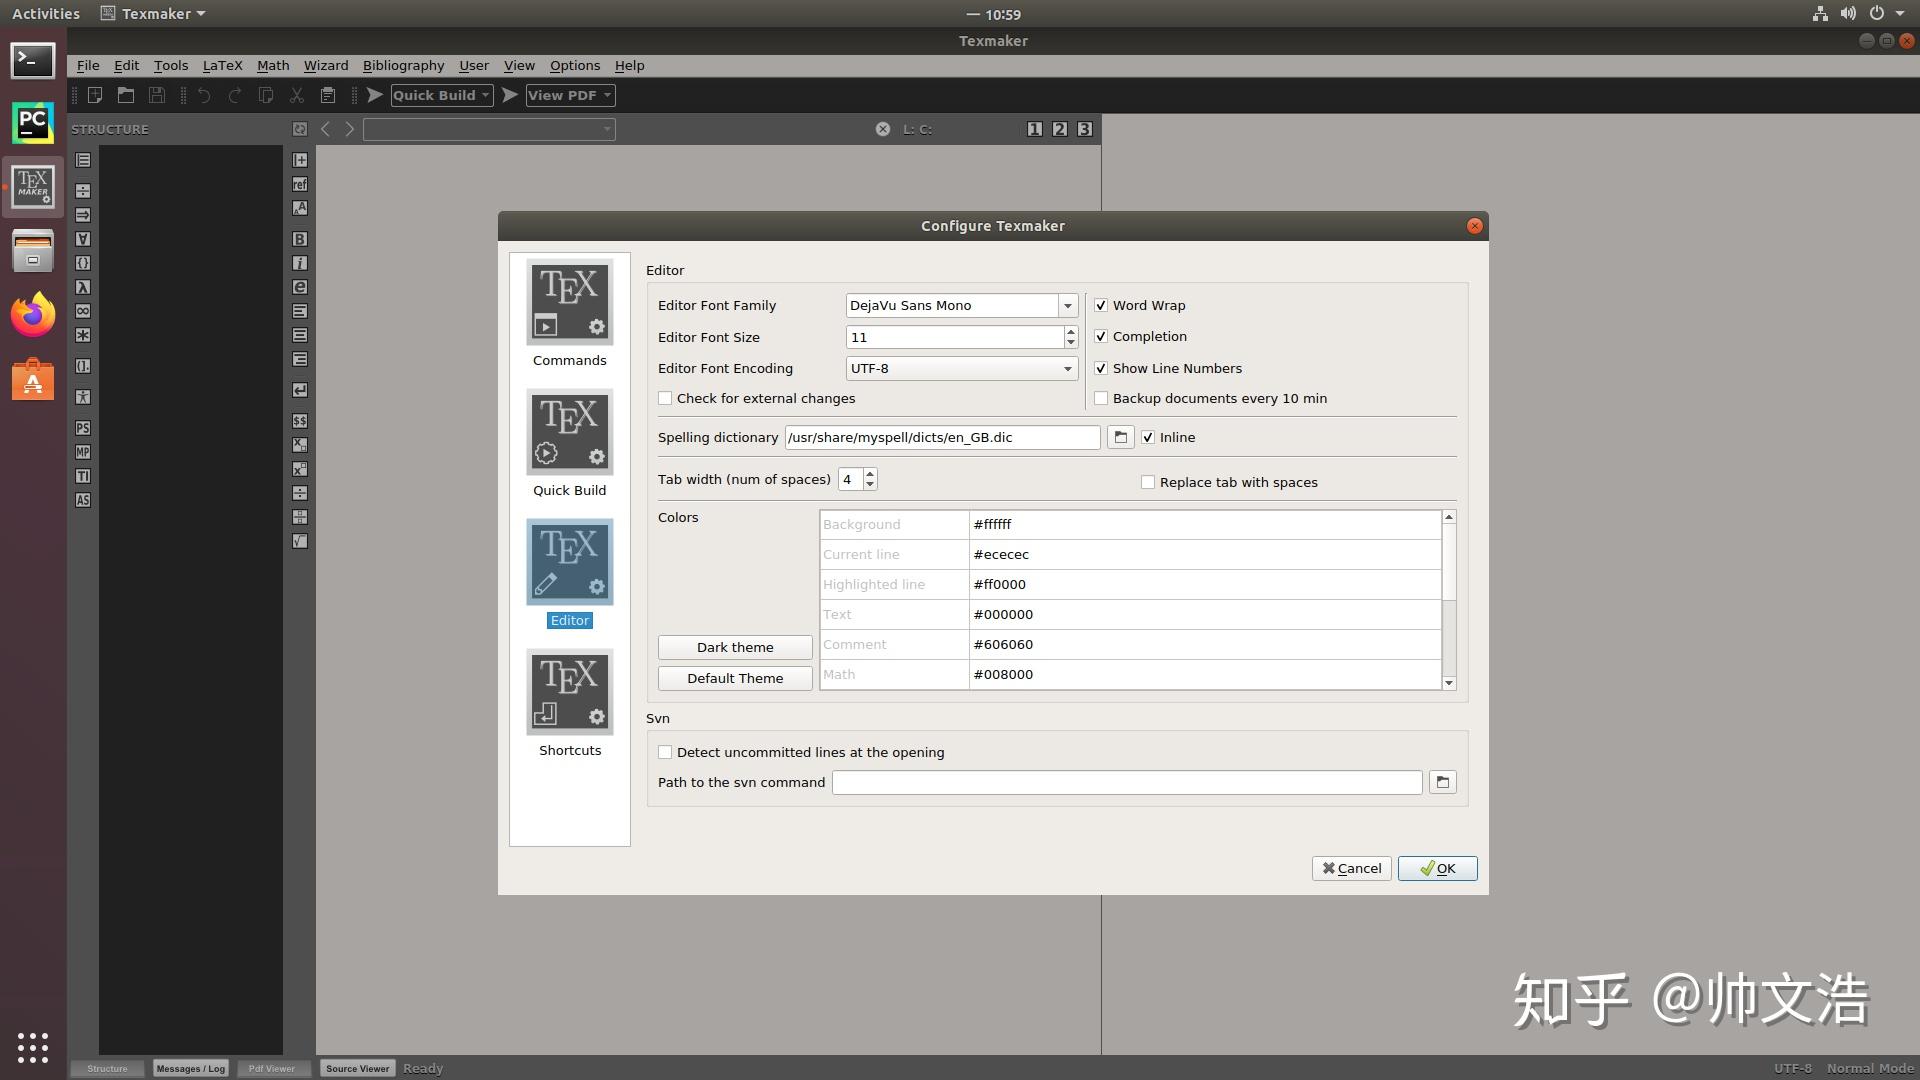Click the Save floppy toolbar icon

pyautogui.click(x=157, y=95)
